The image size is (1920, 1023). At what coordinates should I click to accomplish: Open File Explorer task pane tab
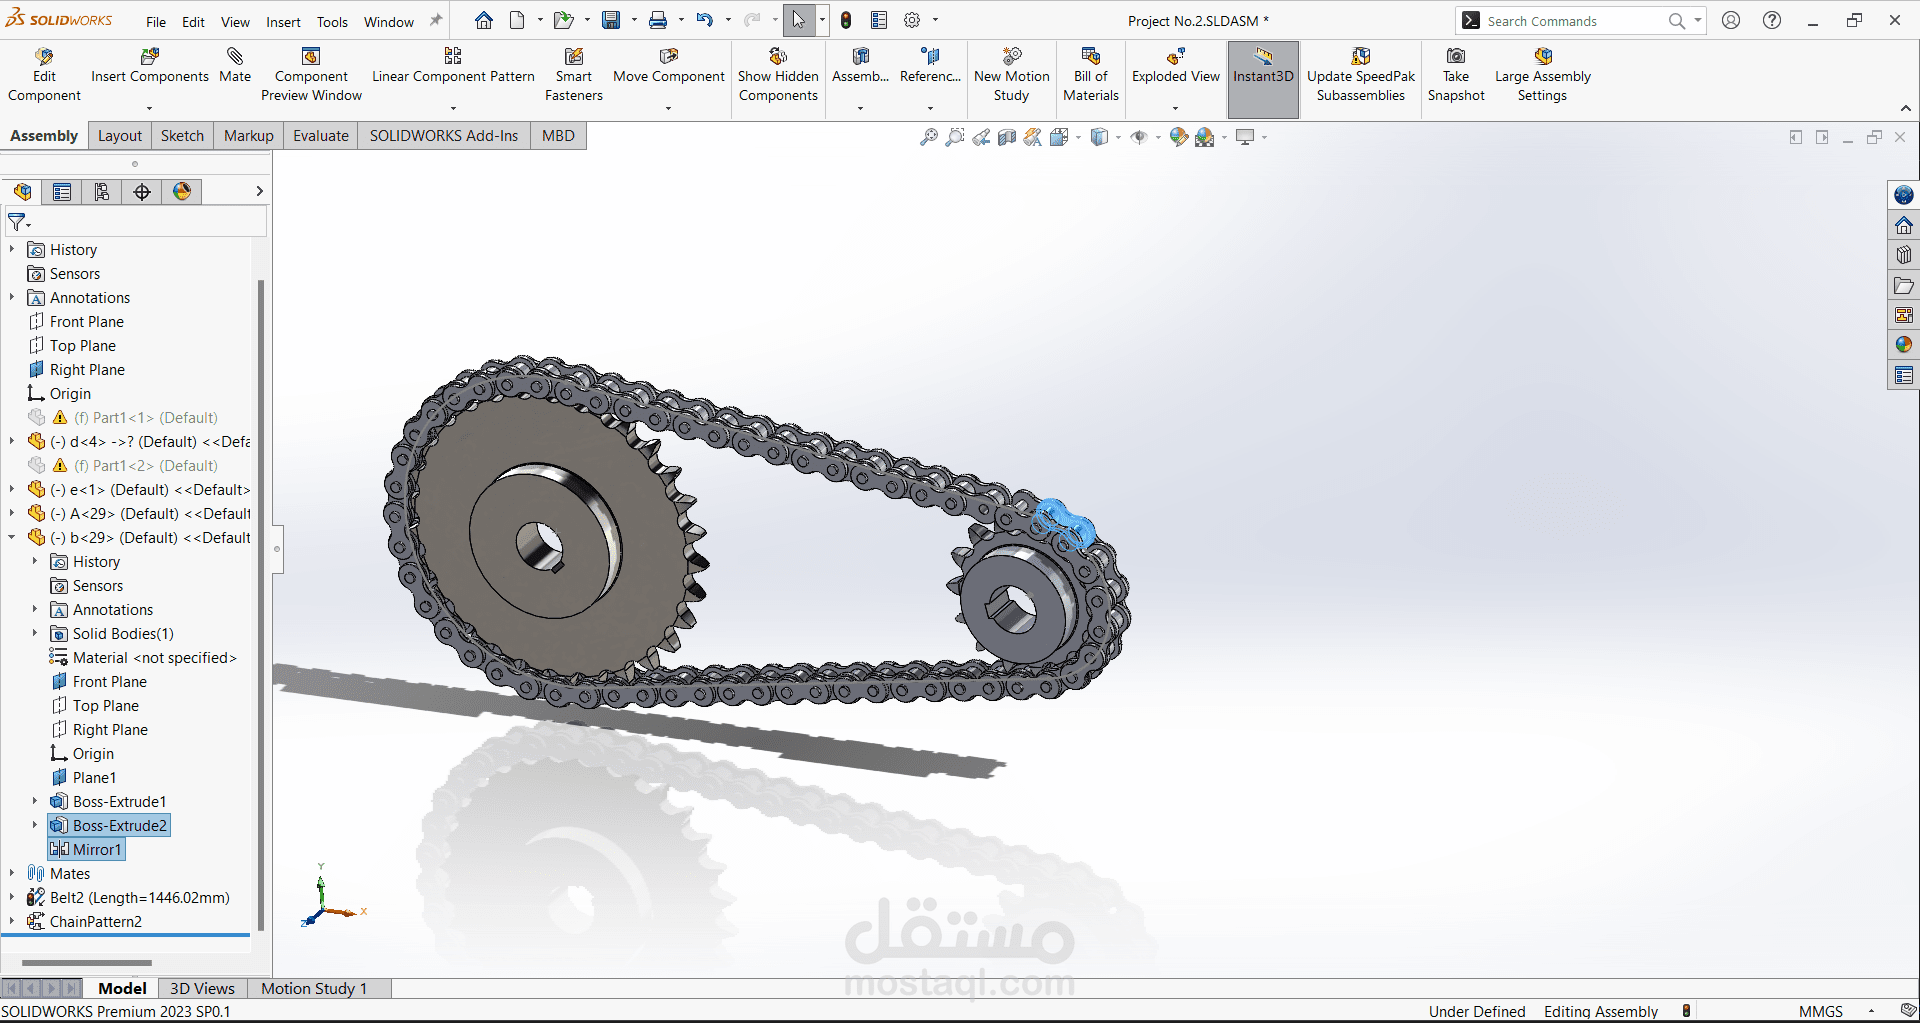coord(1904,285)
